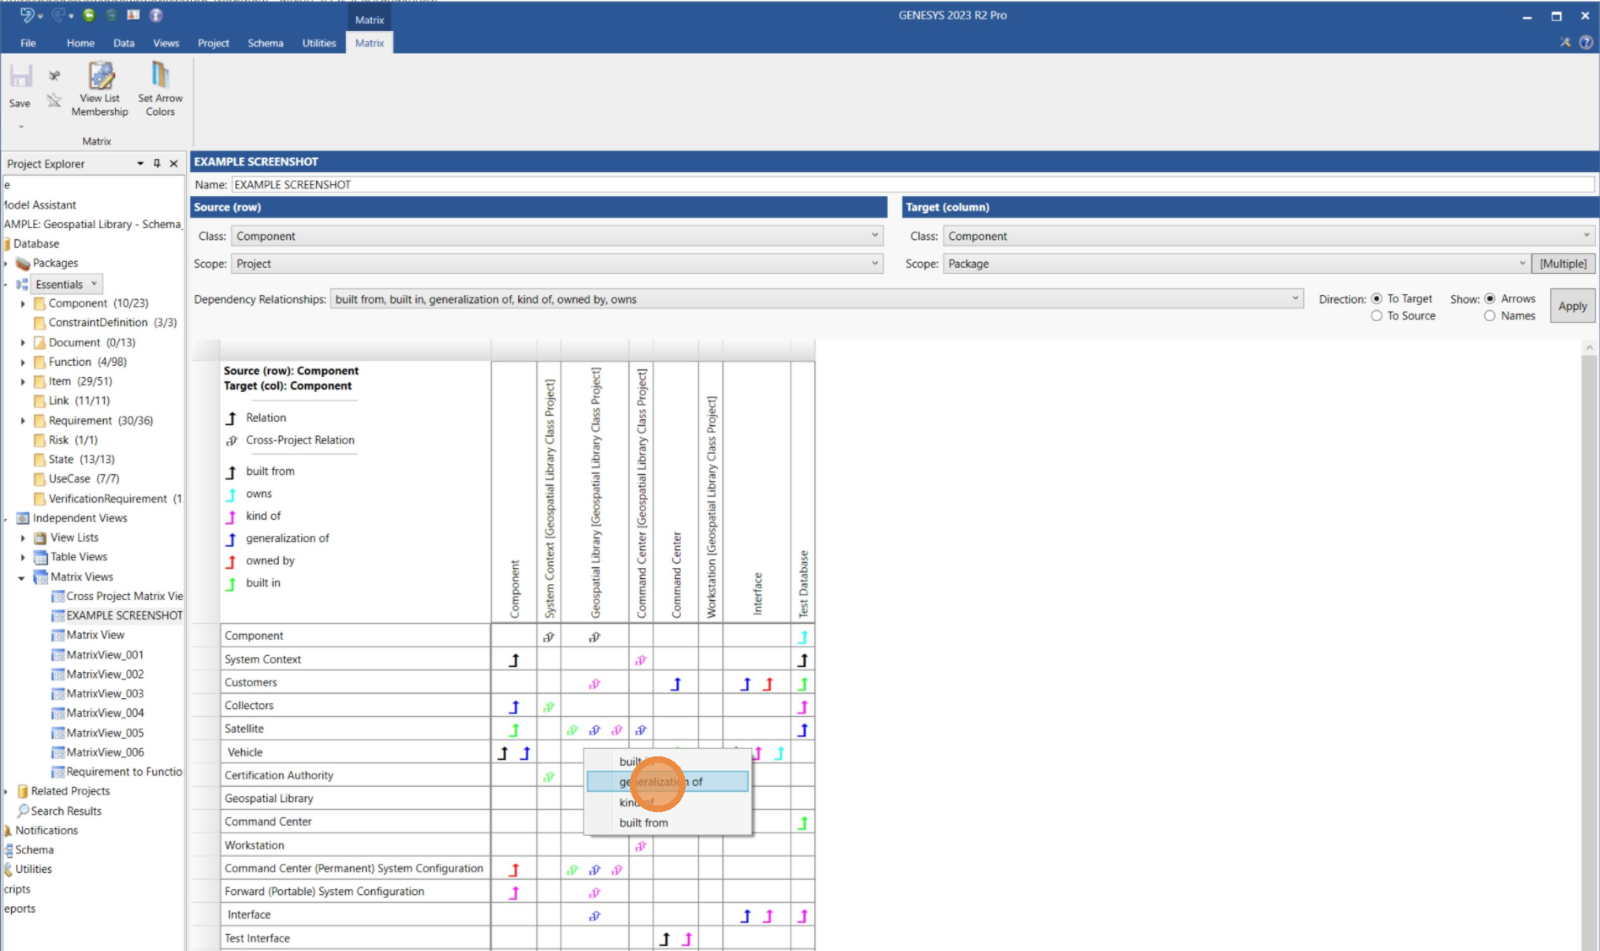Image resolution: width=1600 pixels, height=951 pixels.
Task: Close the Project Explorer panel
Action: coord(174,164)
